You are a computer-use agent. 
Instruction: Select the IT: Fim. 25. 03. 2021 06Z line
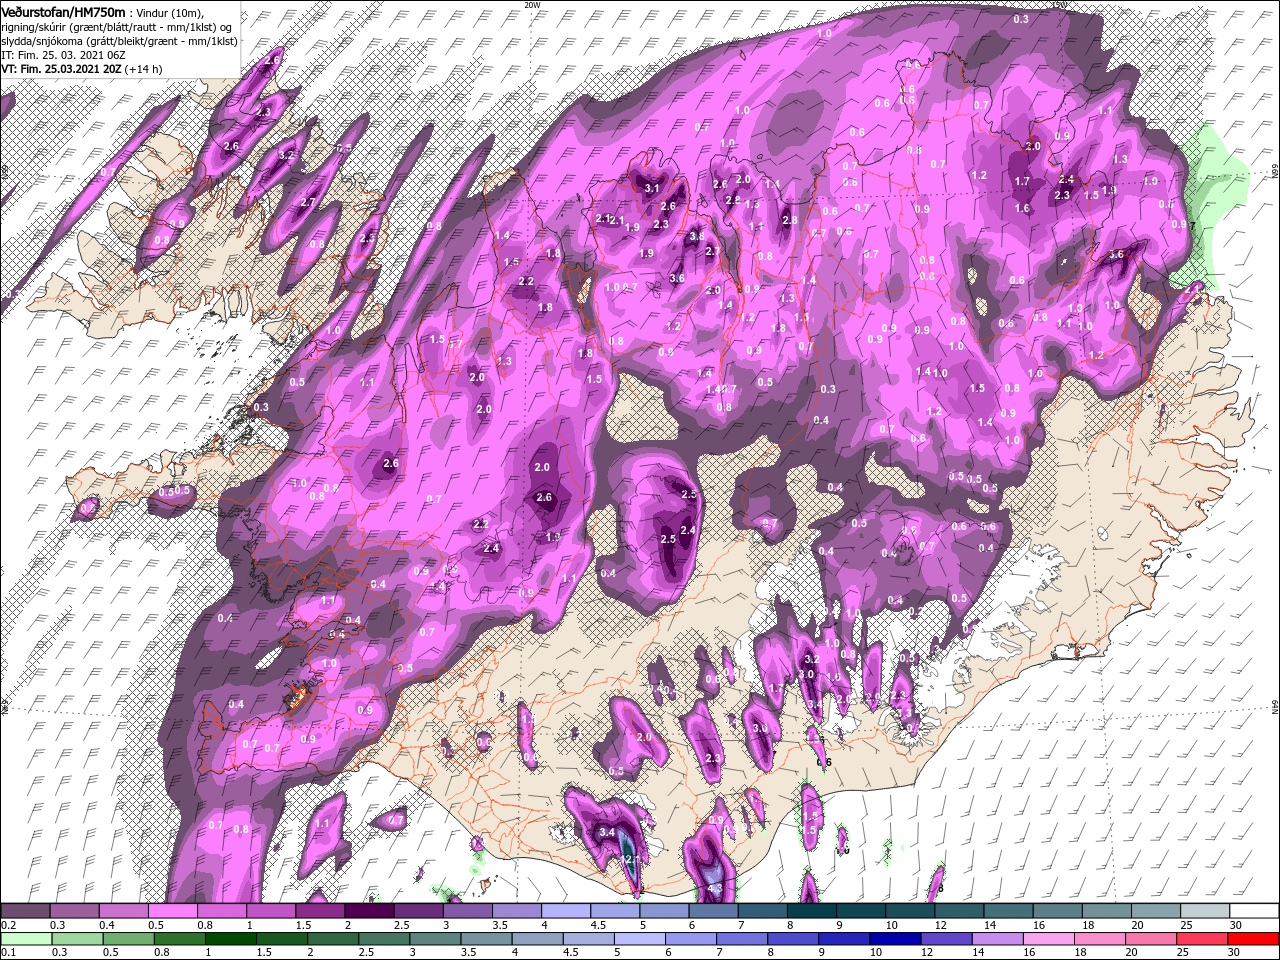tap(62, 55)
